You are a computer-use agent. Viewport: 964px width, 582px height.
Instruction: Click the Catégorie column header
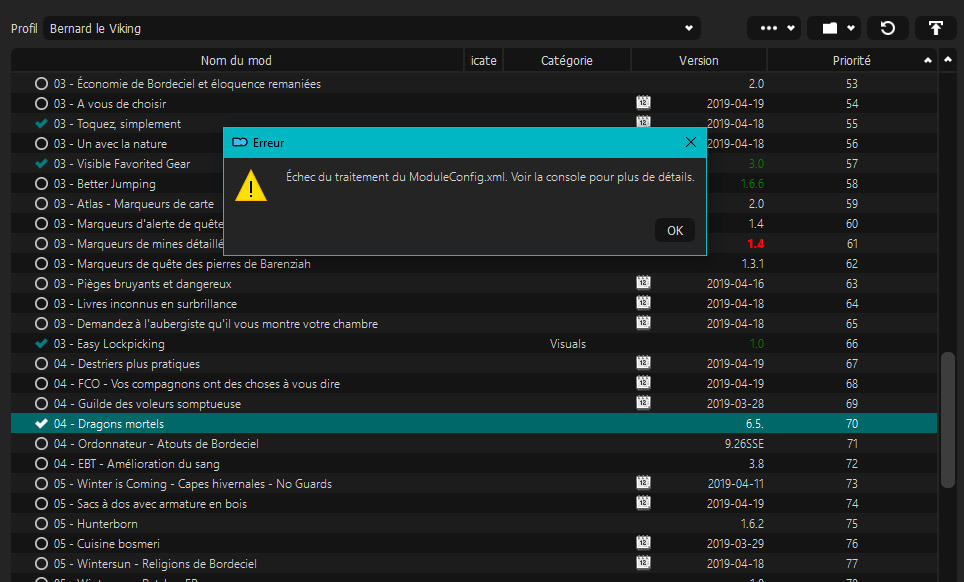pyautogui.click(x=566, y=61)
